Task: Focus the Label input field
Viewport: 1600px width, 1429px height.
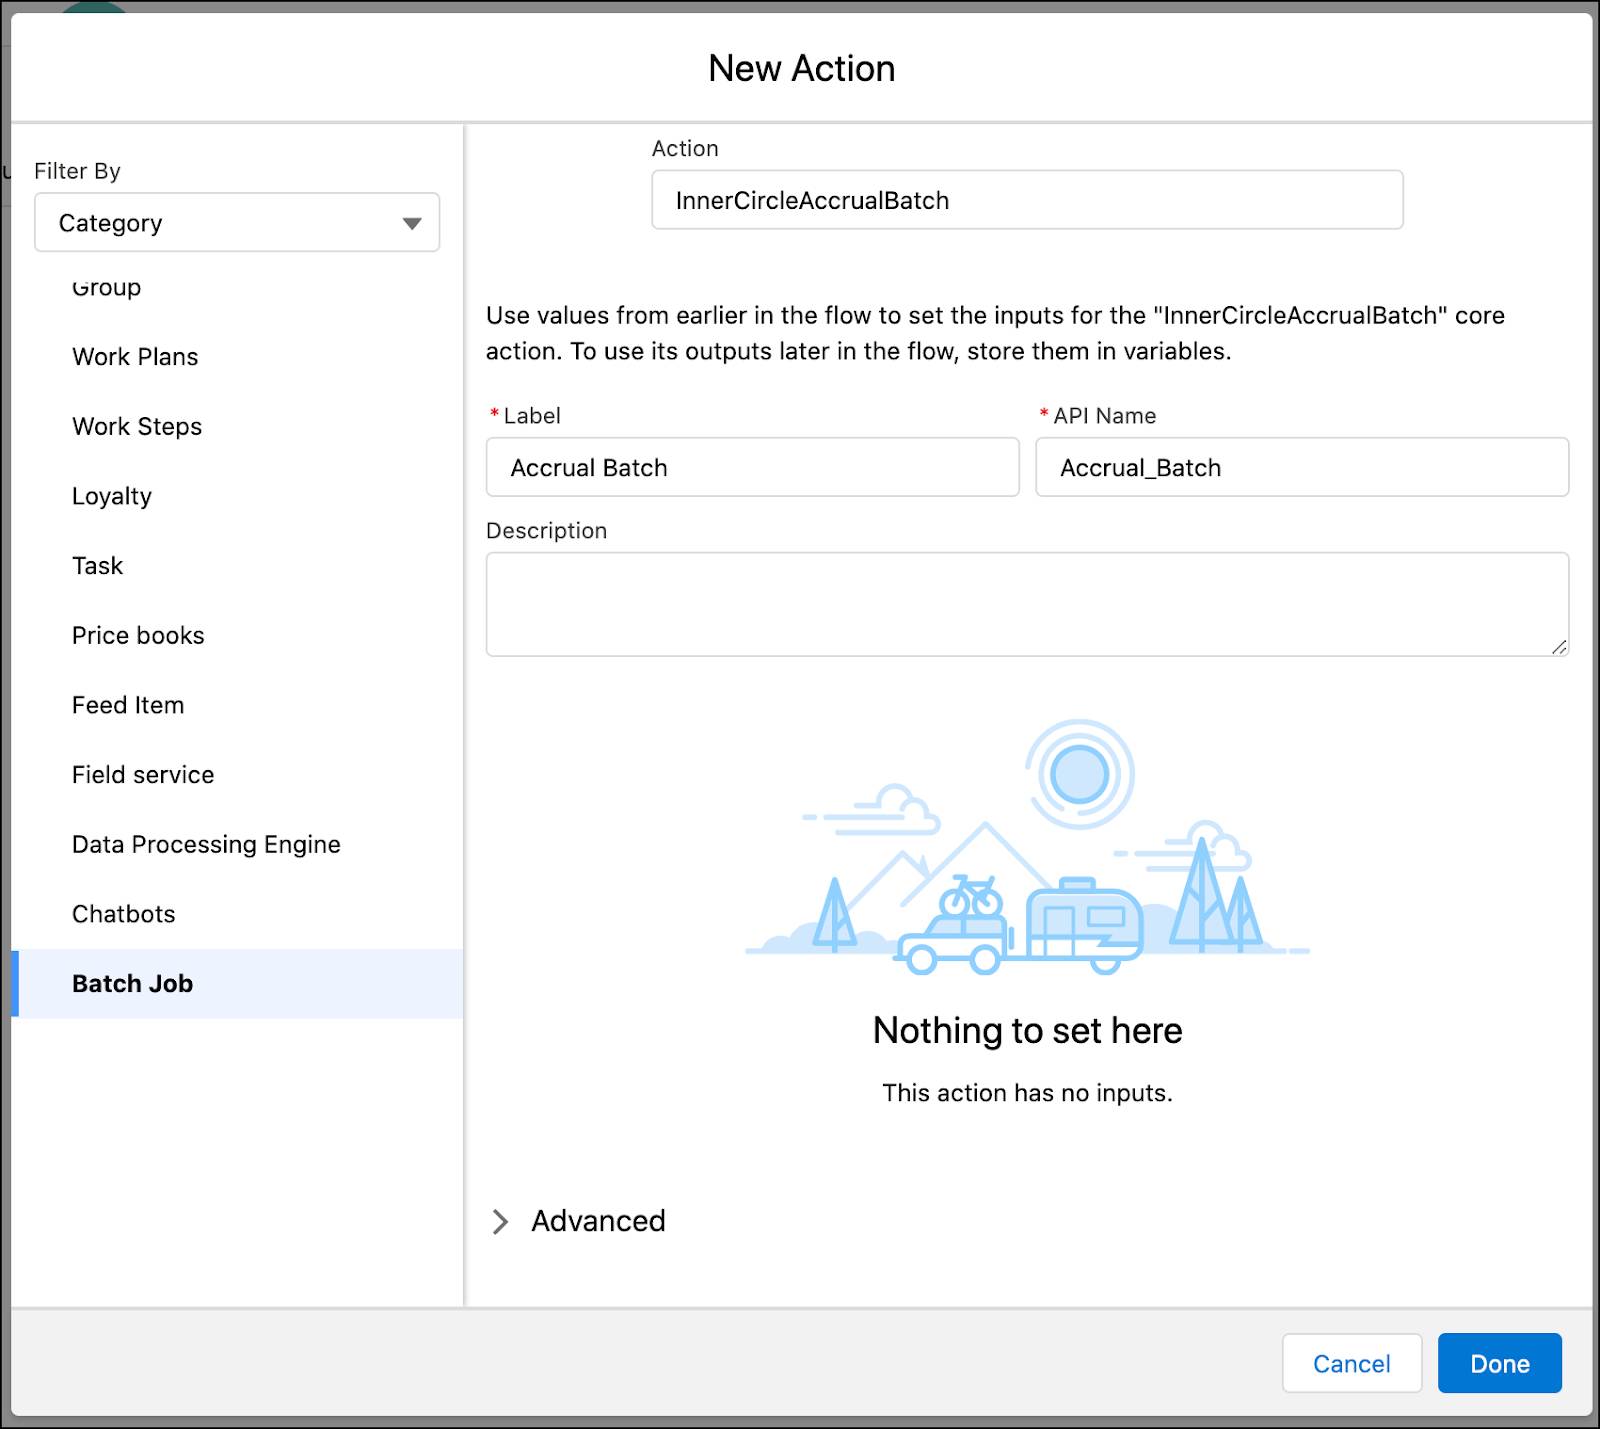Action: [752, 467]
